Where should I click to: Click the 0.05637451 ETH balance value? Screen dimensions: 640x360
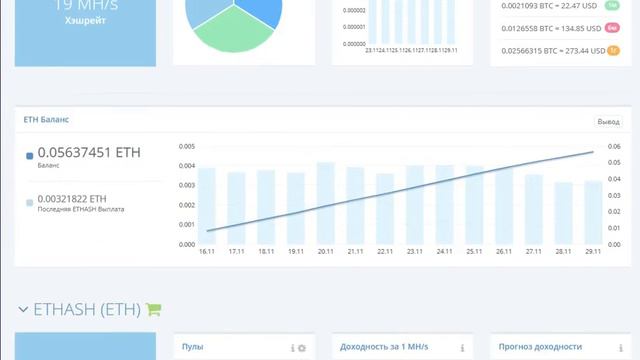point(89,153)
